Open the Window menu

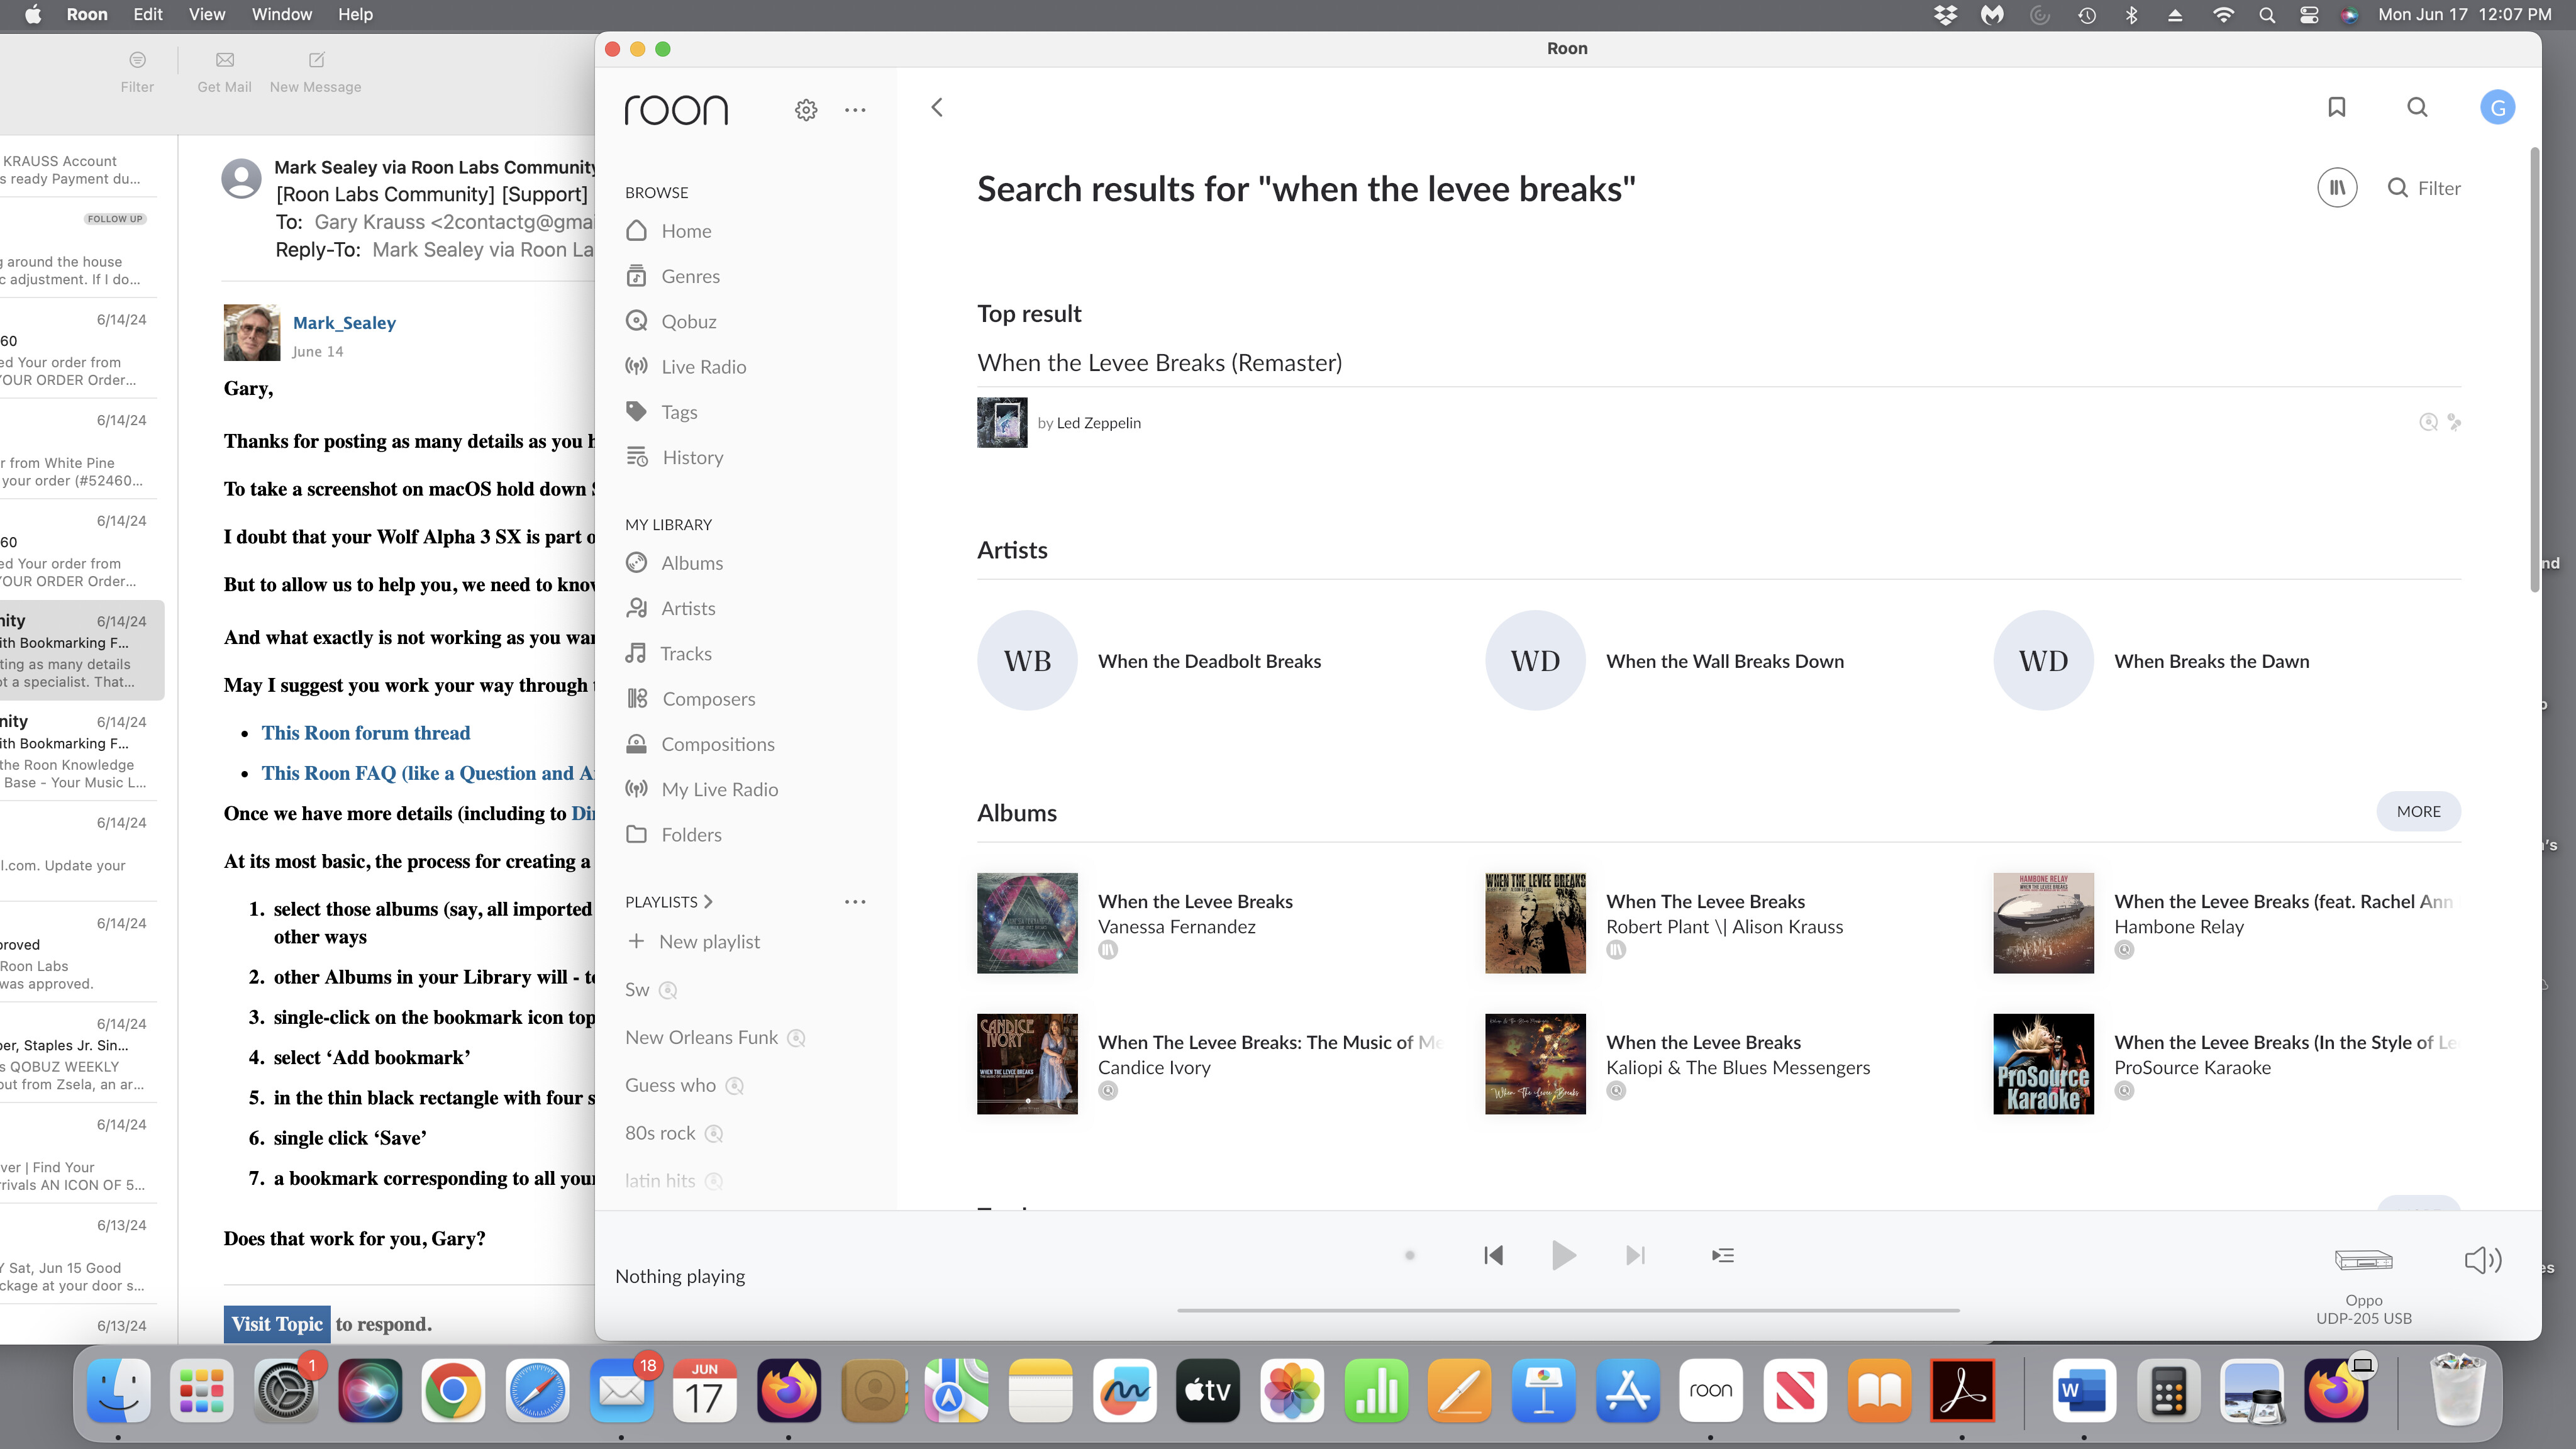click(x=281, y=14)
